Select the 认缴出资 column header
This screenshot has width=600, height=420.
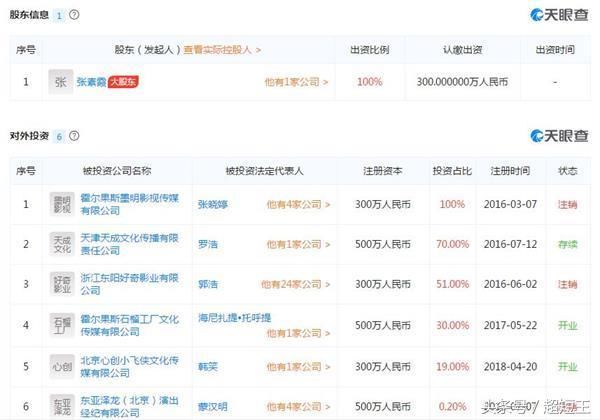point(462,50)
